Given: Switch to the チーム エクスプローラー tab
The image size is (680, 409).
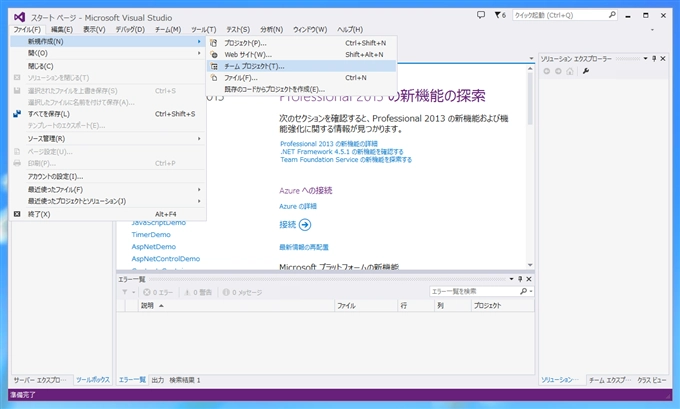Looking at the screenshot, I should (x=609, y=380).
